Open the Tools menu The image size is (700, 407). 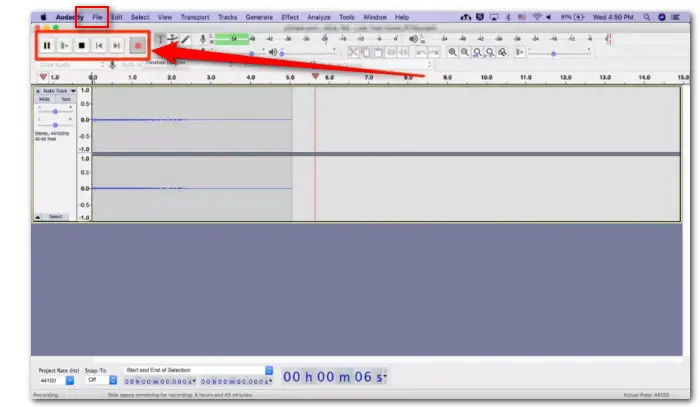346,17
